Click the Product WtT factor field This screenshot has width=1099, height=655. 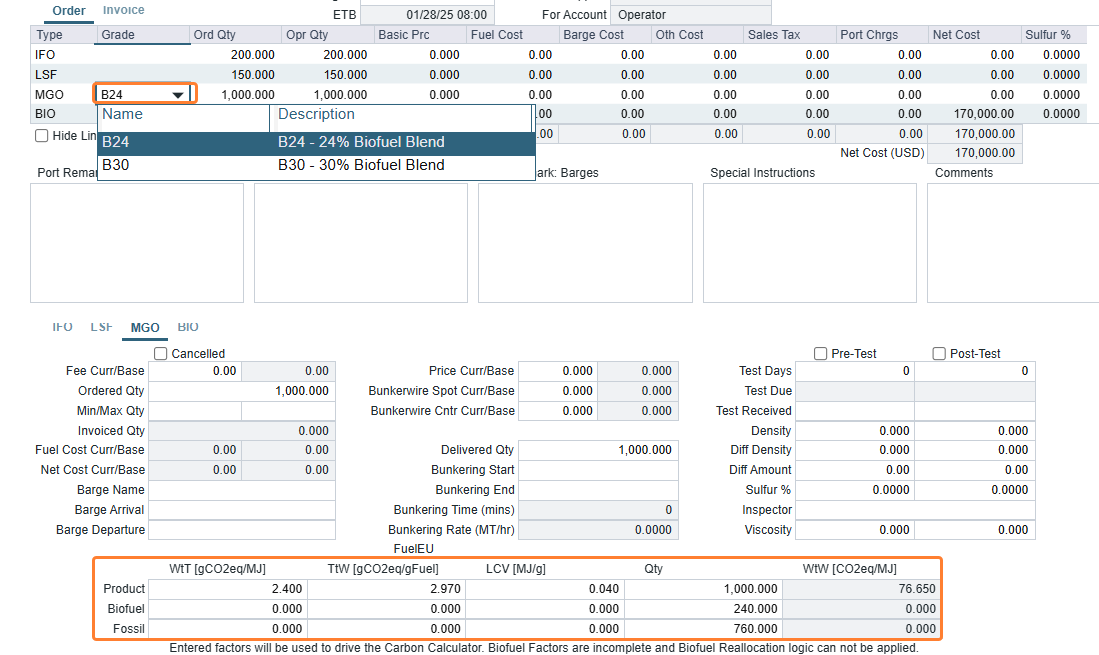point(227,589)
